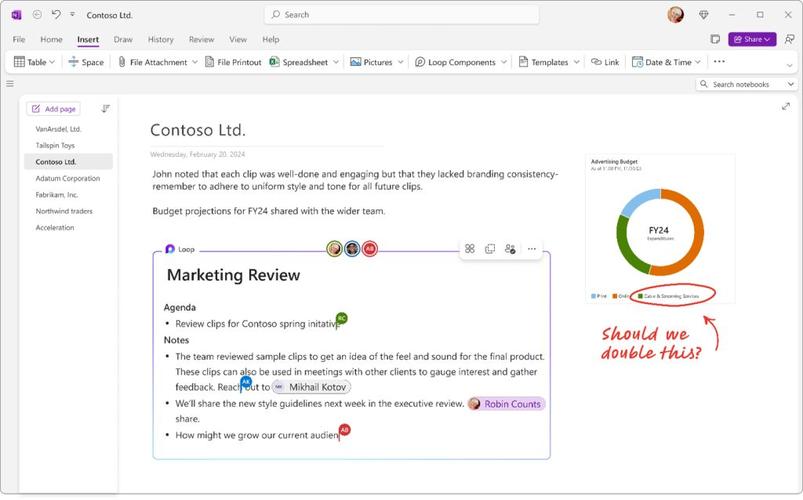This screenshot has height=500, width=803.
Task: Click the Templates button
Action: (543, 62)
